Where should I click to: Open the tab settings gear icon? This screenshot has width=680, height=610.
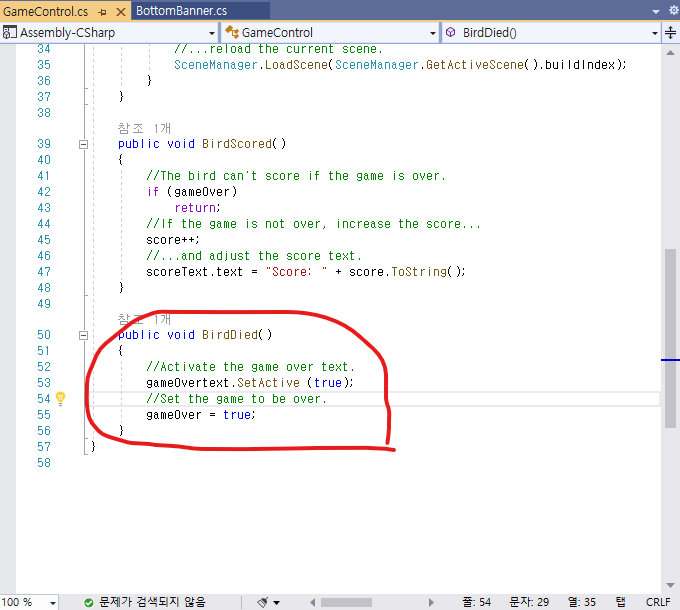click(674, 10)
